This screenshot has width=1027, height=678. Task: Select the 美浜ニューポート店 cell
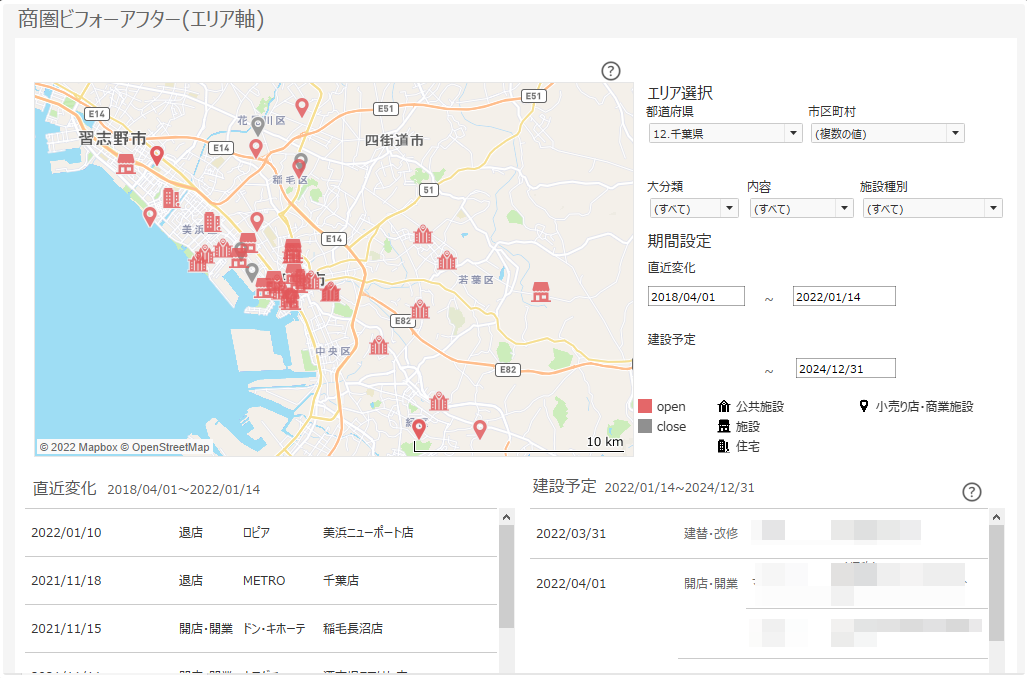click(368, 533)
